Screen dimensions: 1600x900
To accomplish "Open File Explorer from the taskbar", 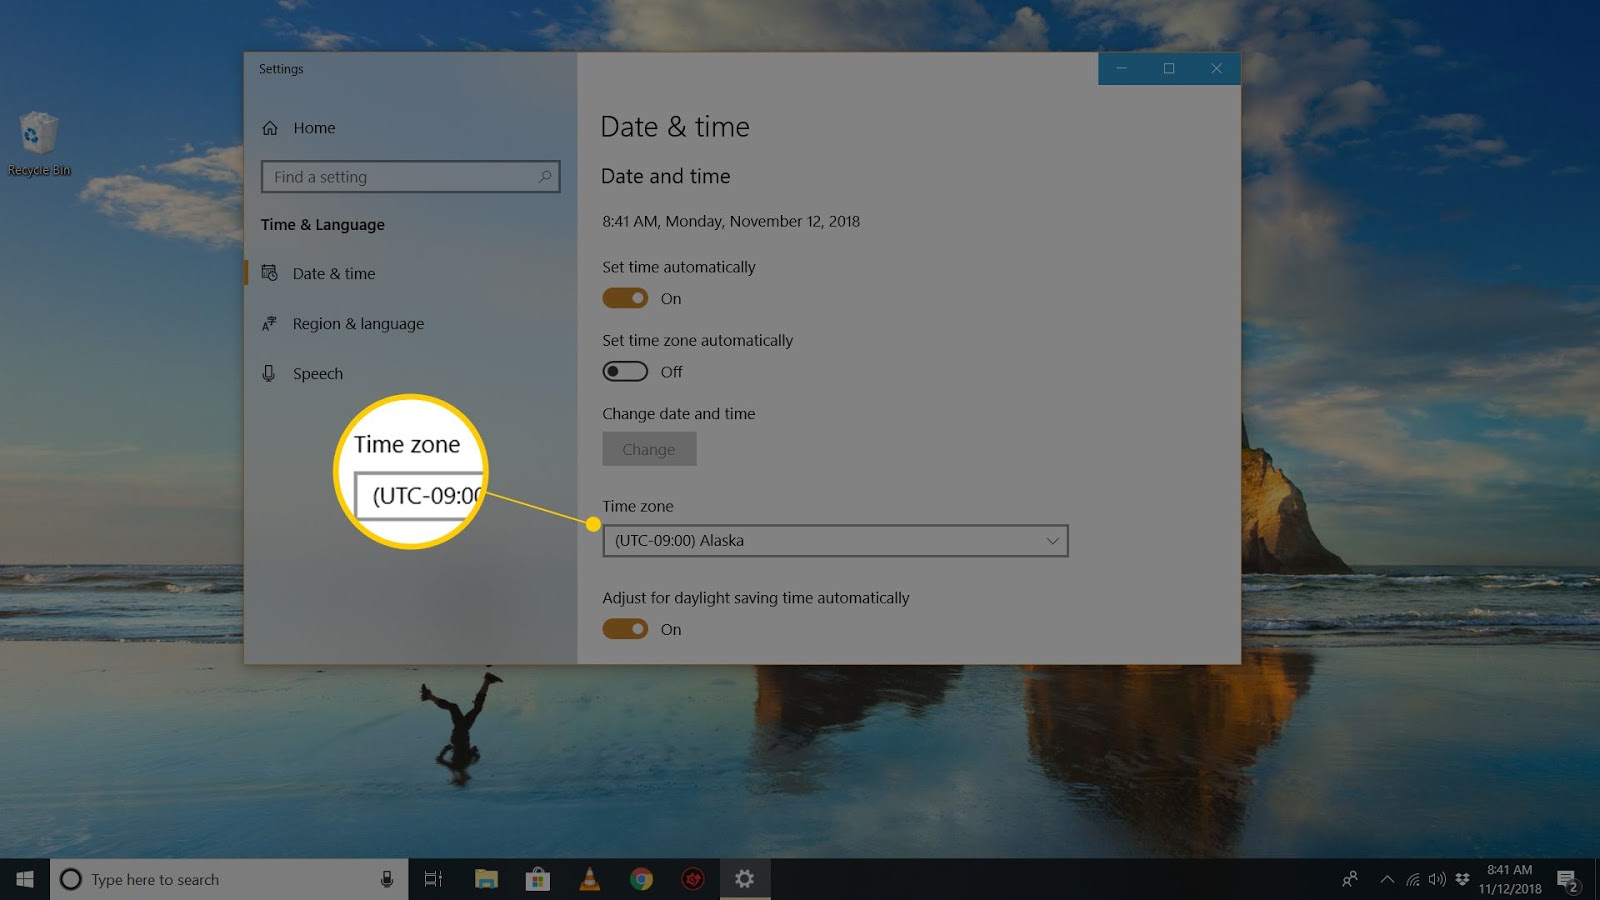I will click(487, 879).
